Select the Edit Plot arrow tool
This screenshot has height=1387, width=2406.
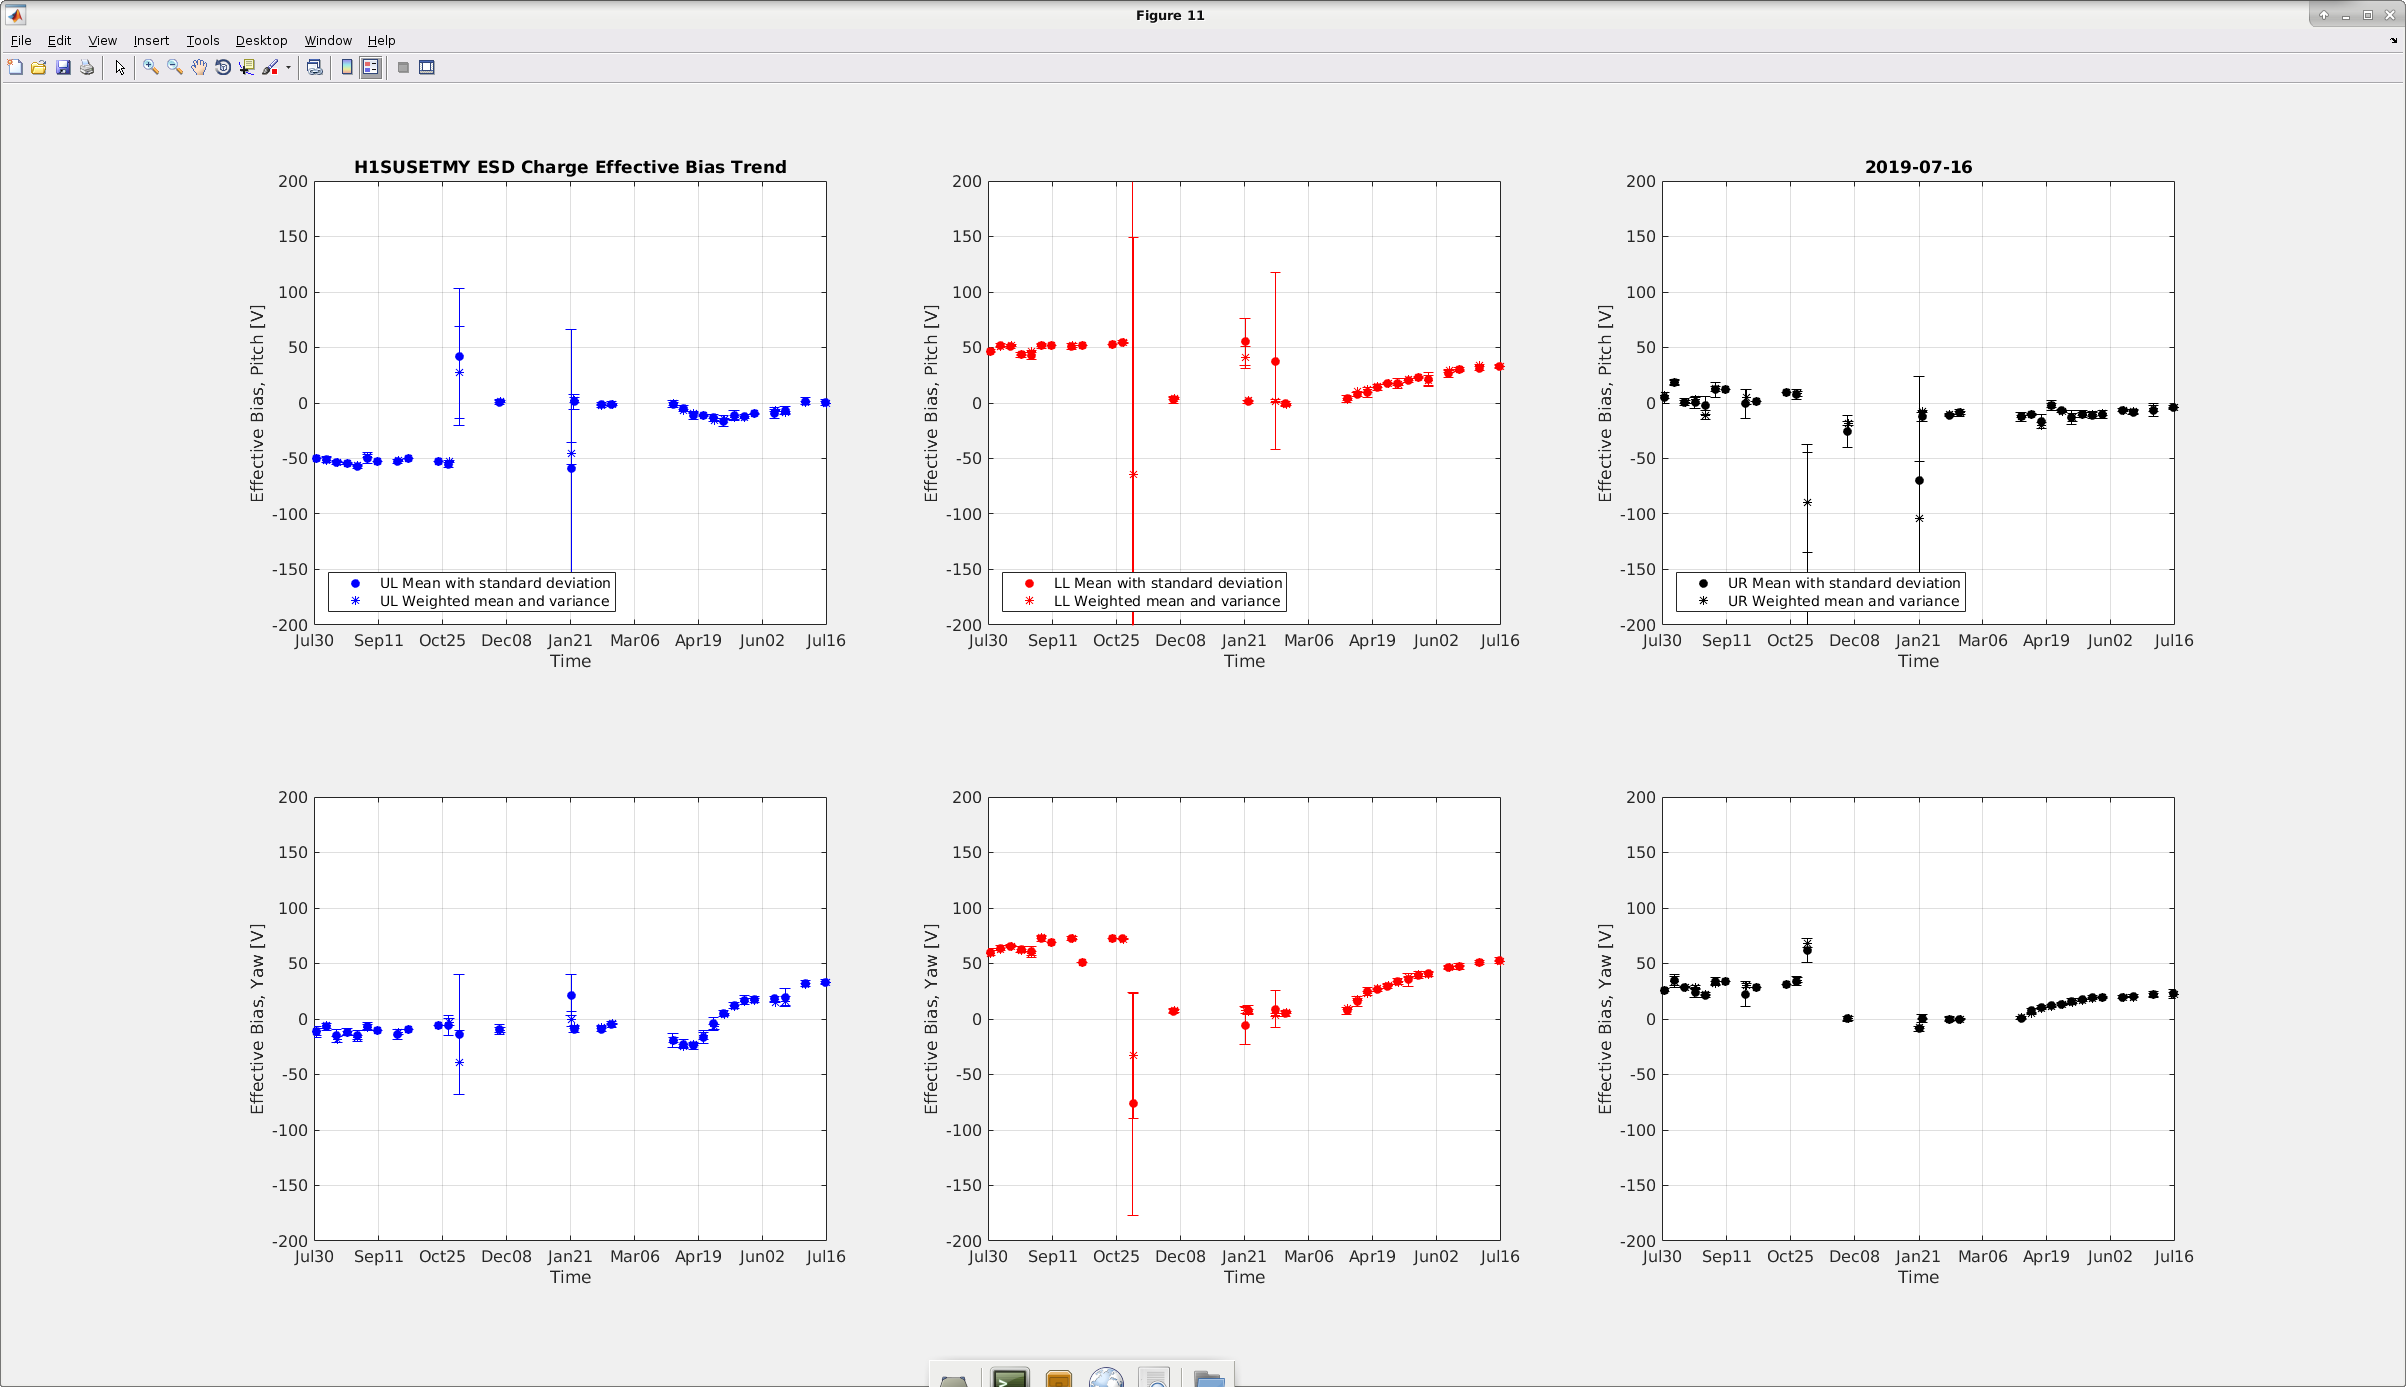(x=120, y=67)
